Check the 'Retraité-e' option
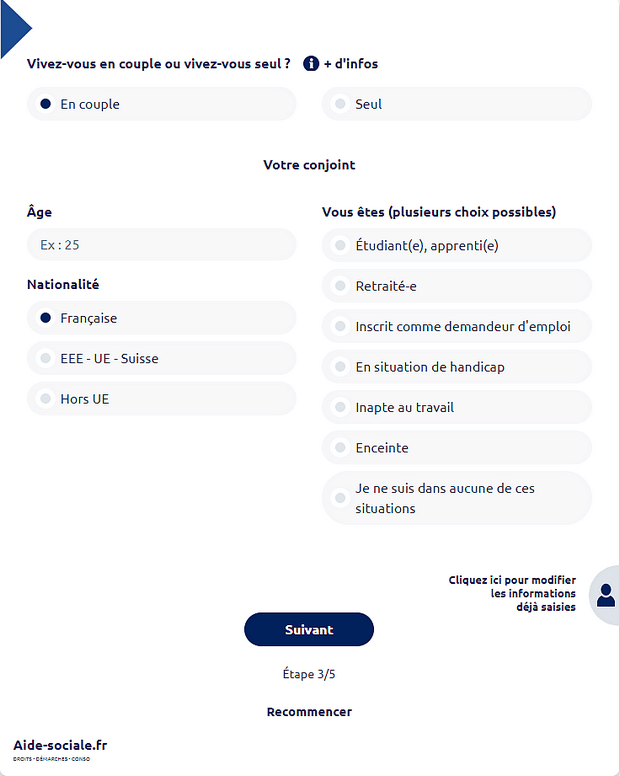The image size is (620, 776). pos(341,286)
